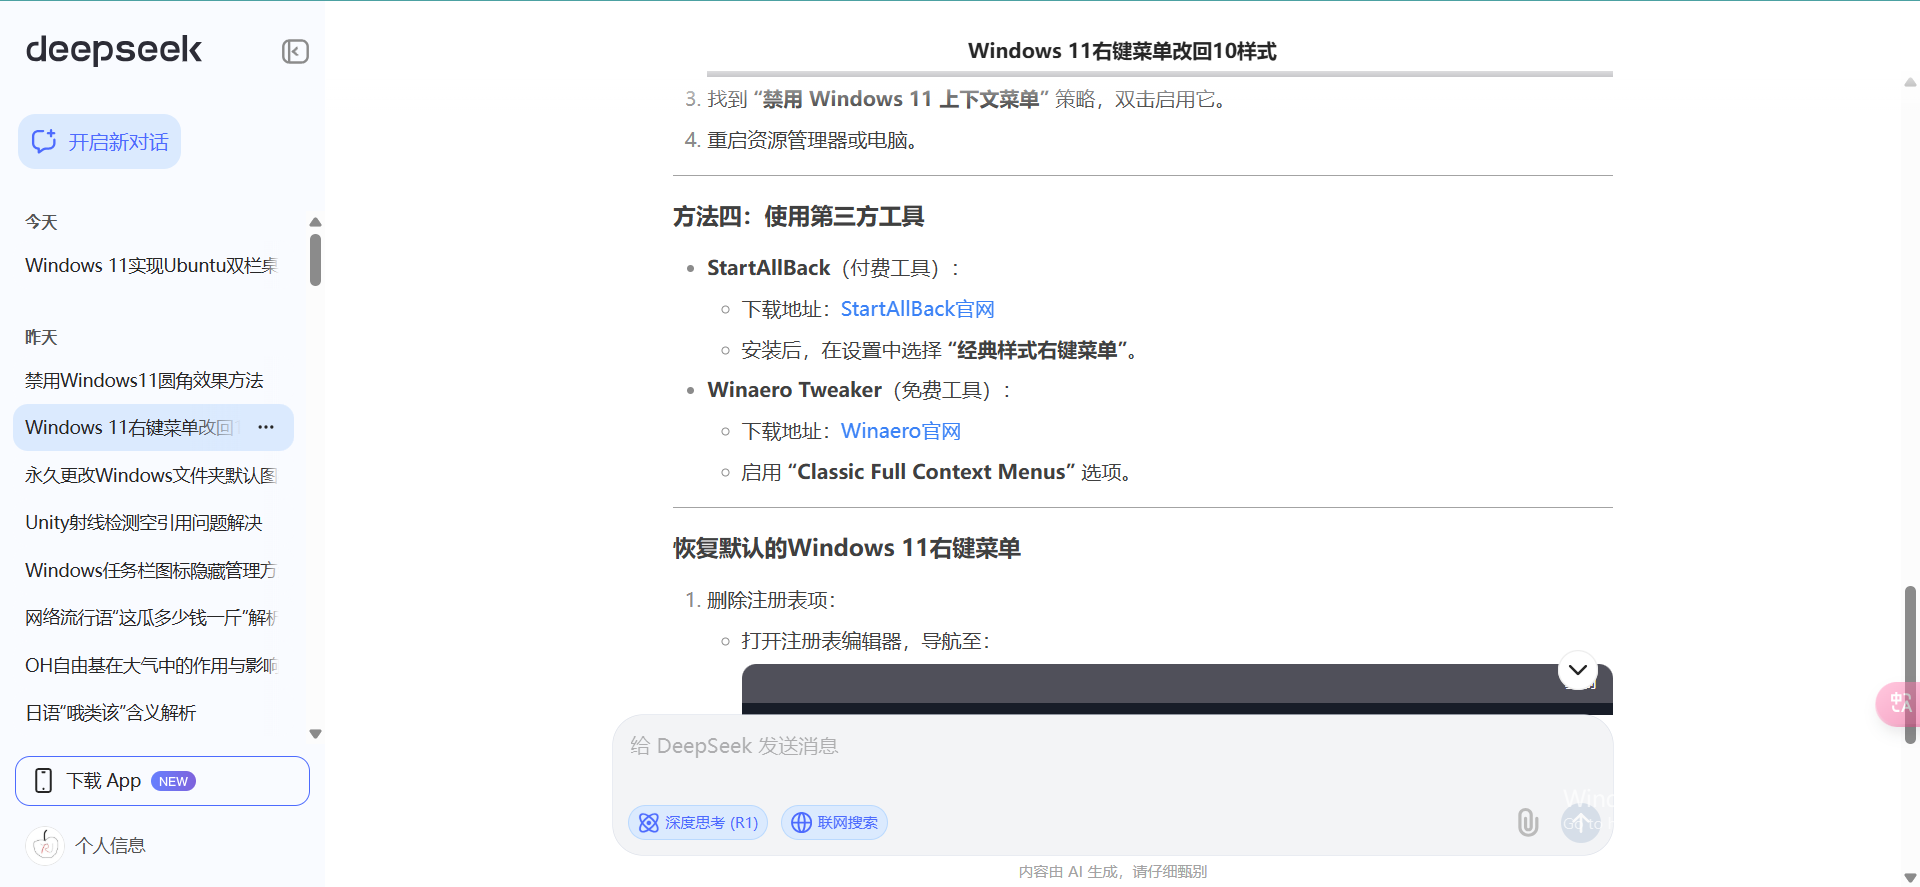Focus the 给 DeepSeek 发送消息 input box
This screenshot has height=887, width=1920.
[x=1110, y=747]
